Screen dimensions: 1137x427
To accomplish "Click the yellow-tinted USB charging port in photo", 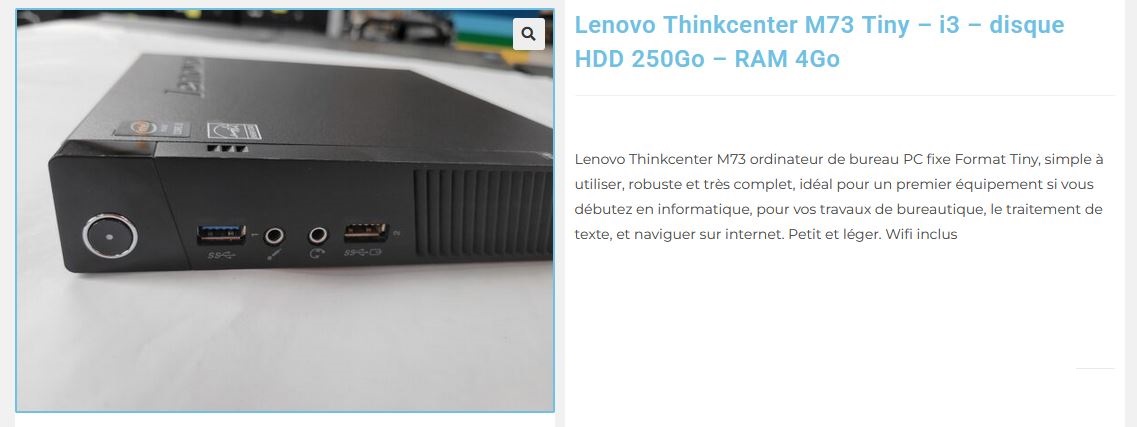I will pos(366,233).
